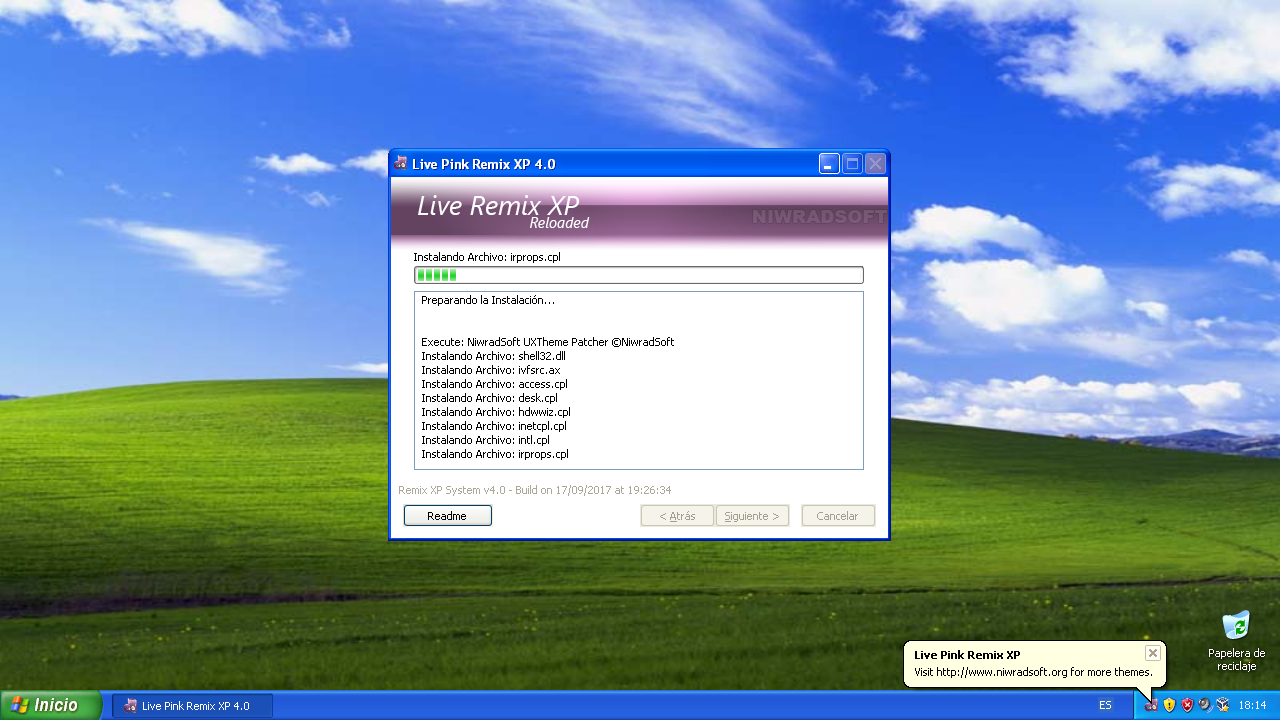1280x720 pixels.
Task: Click the Readme button
Action: 447,516
